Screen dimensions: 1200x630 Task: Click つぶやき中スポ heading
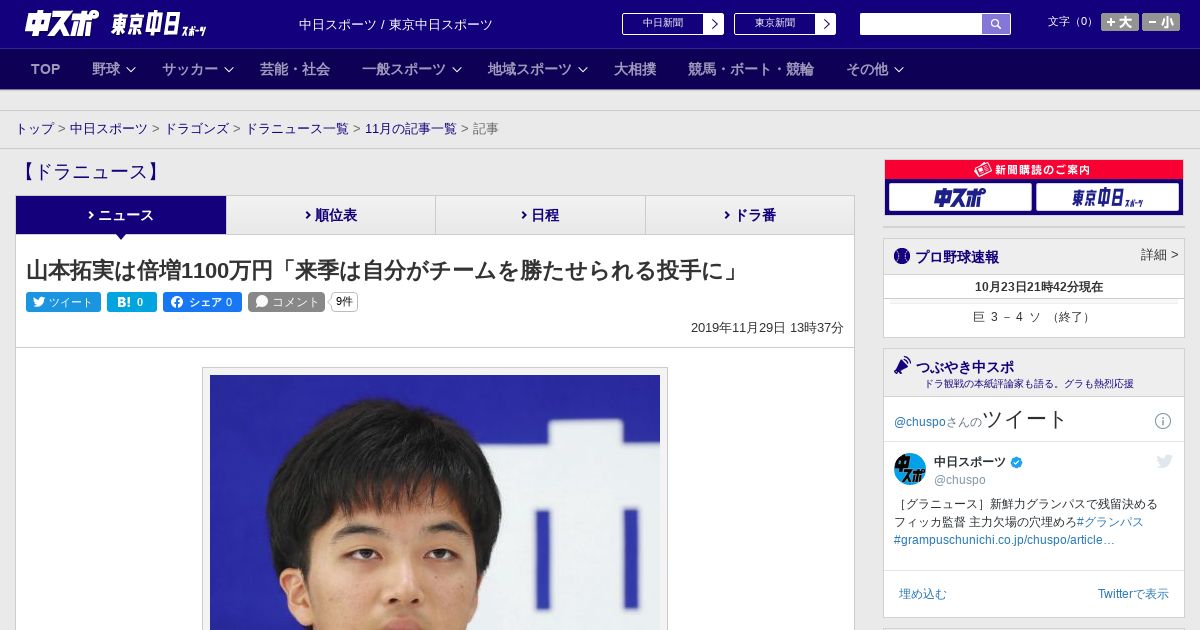coord(965,367)
